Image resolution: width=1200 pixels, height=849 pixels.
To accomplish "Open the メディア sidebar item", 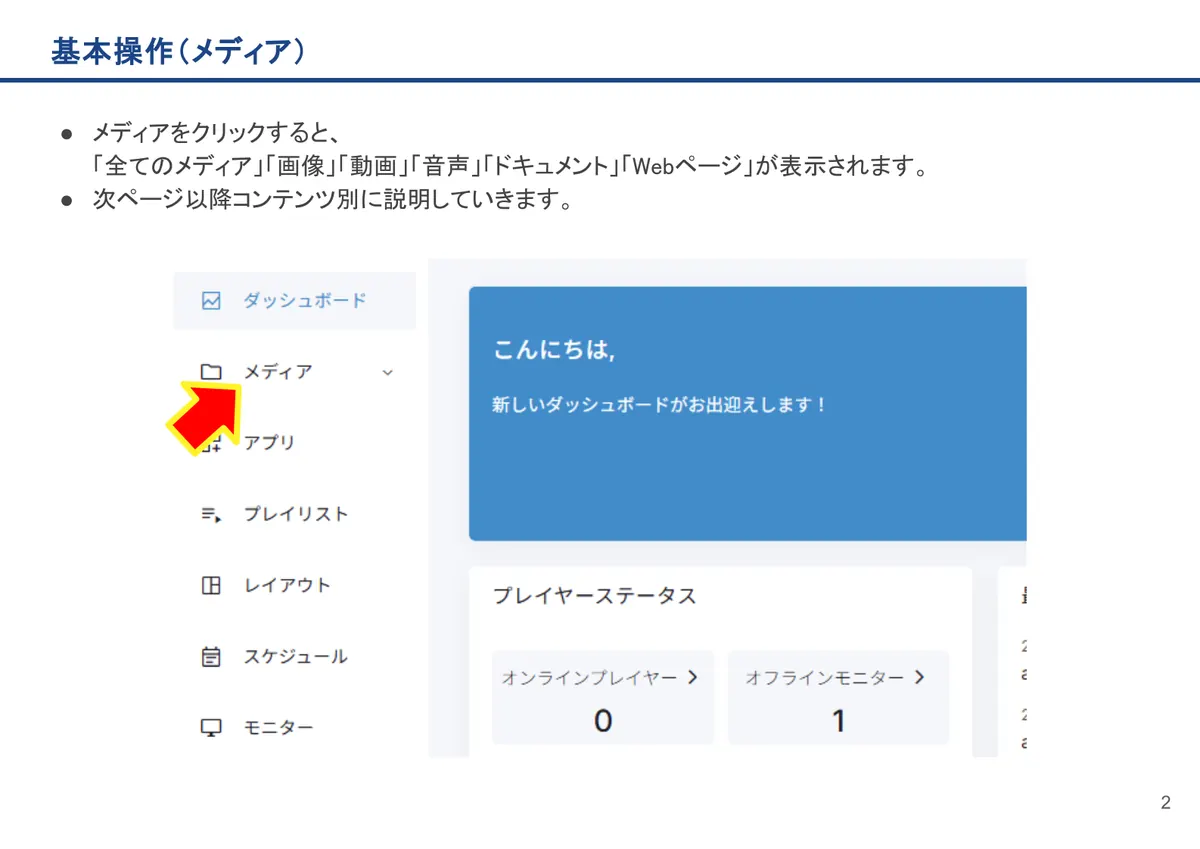I will coord(294,372).
